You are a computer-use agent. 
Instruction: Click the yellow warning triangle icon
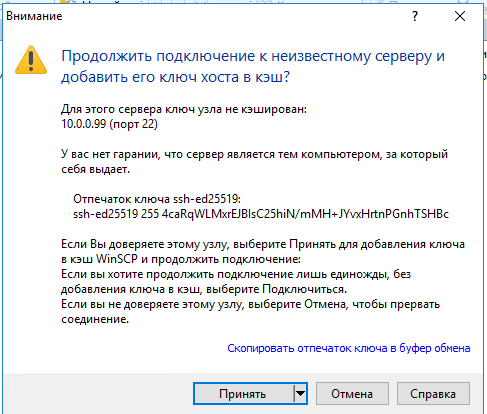click(x=31, y=60)
